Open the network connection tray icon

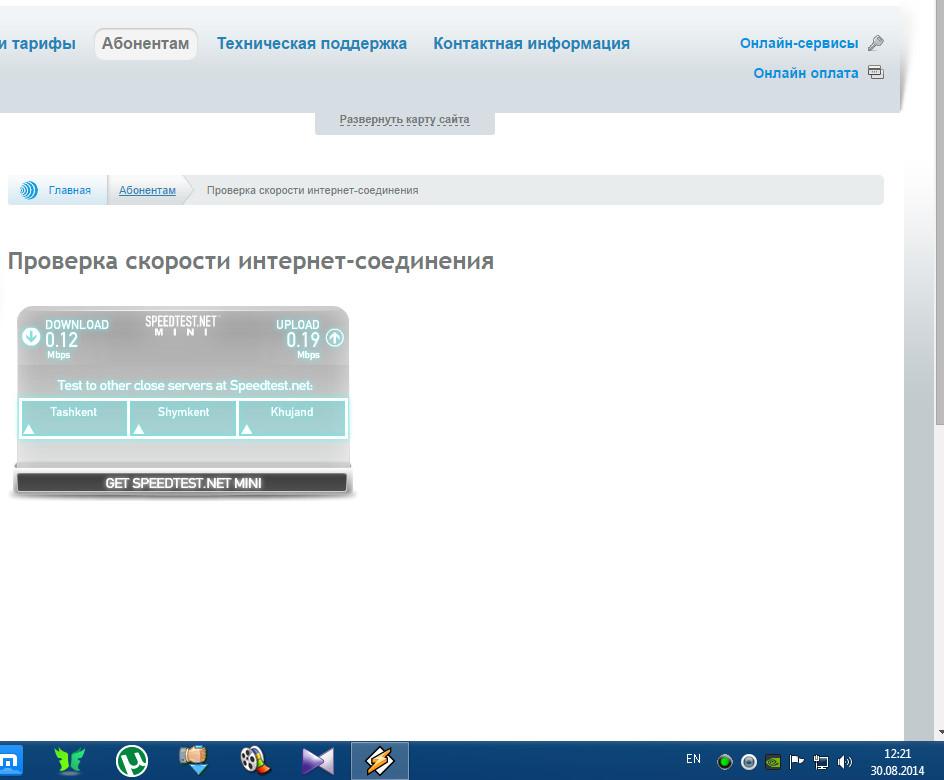pos(821,762)
